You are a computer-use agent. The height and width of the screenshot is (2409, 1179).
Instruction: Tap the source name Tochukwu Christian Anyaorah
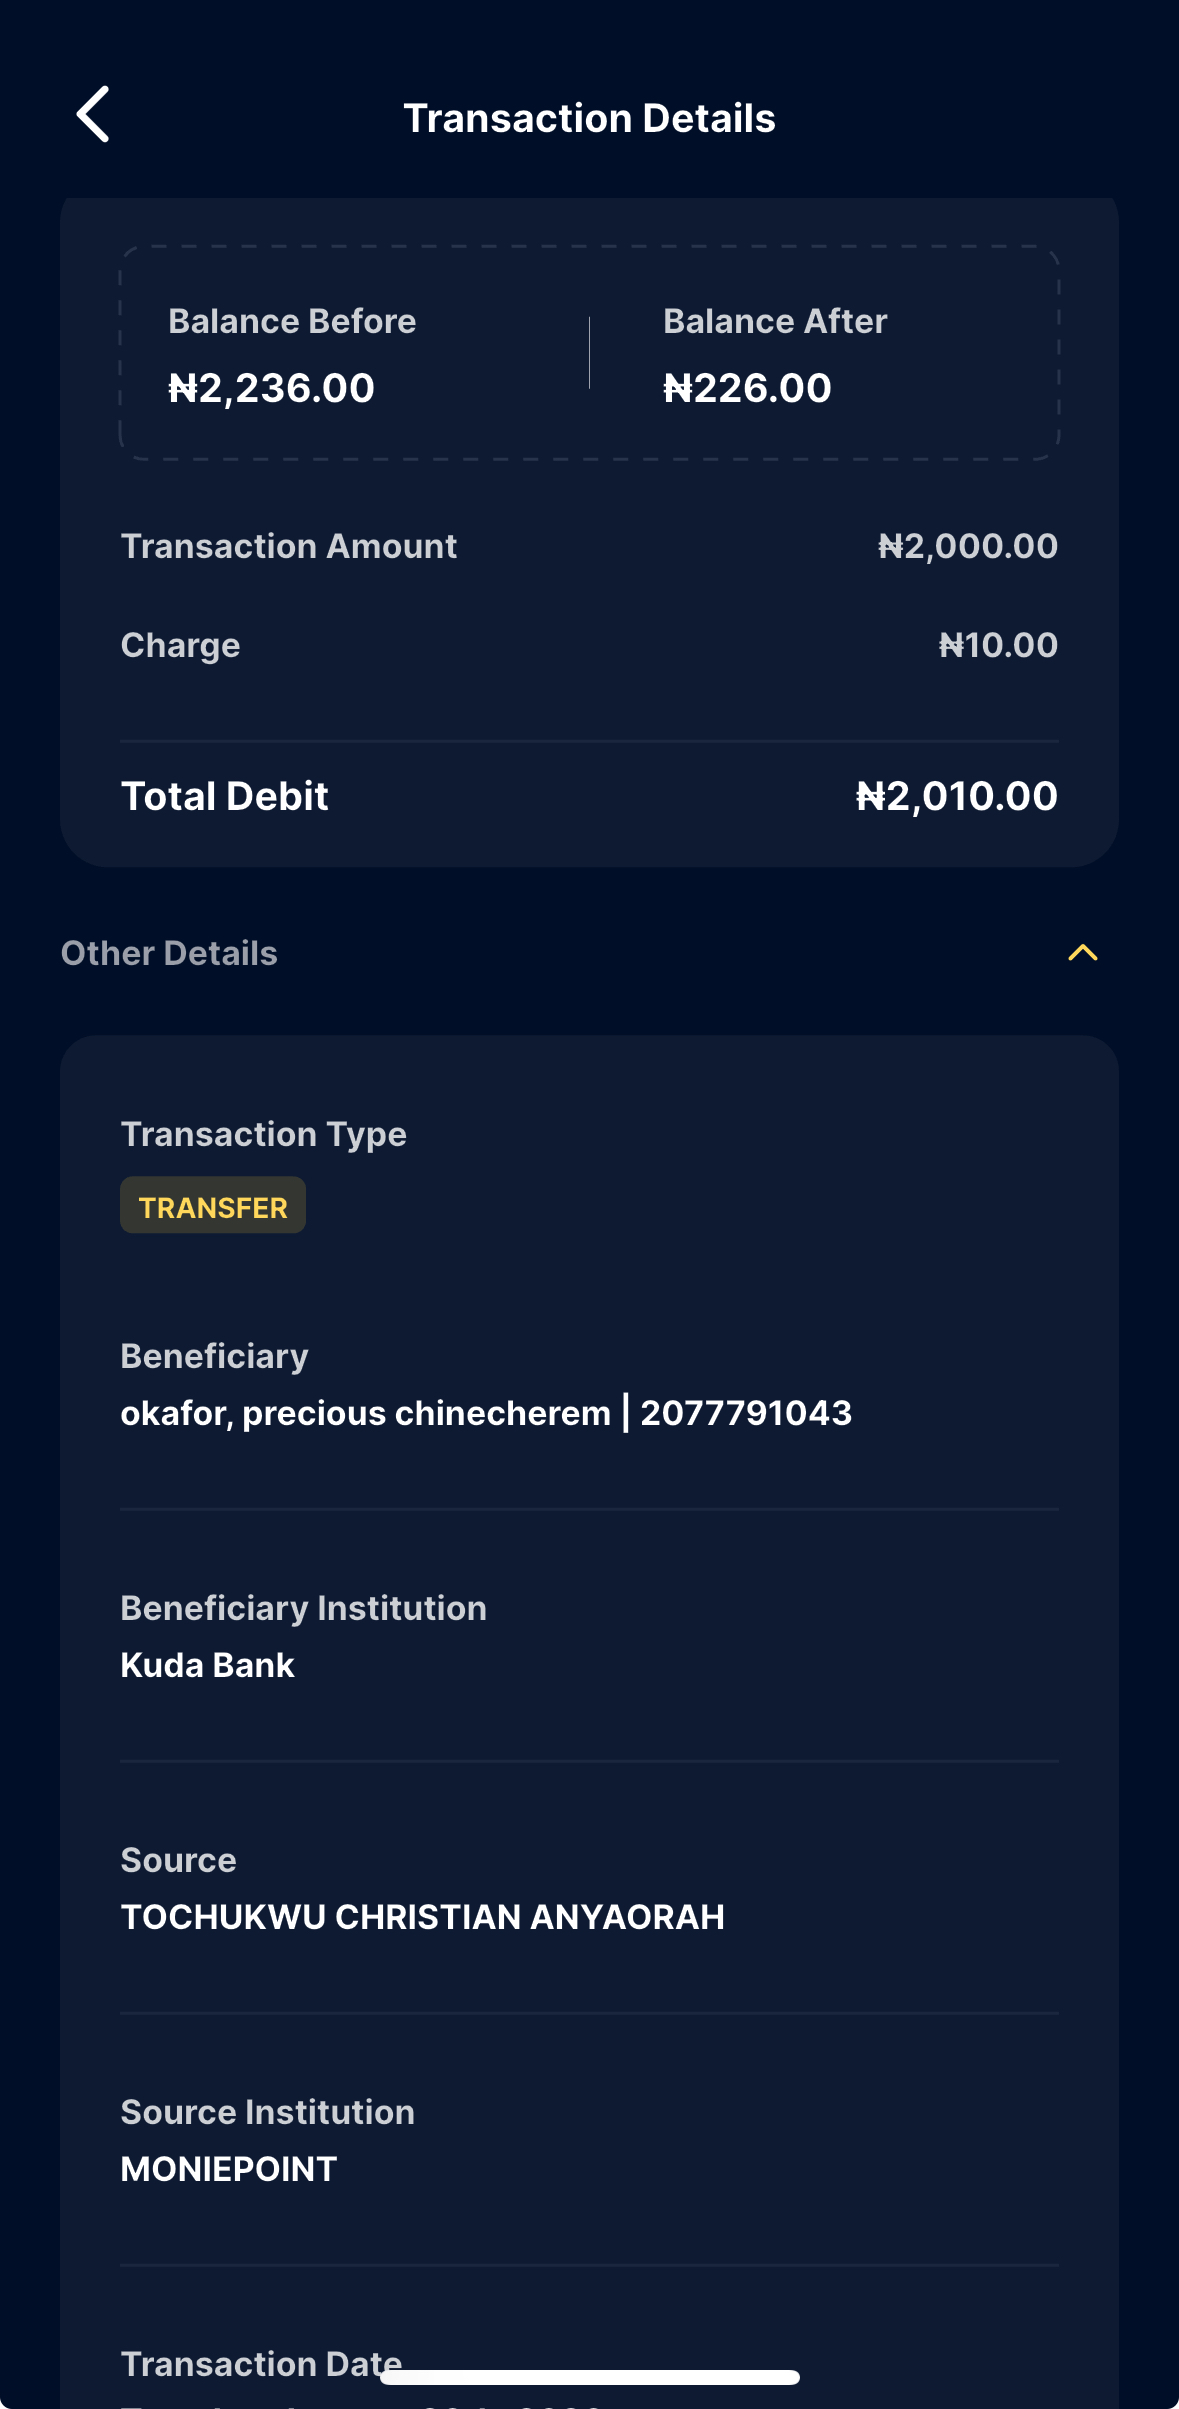[x=422, y=1917]
